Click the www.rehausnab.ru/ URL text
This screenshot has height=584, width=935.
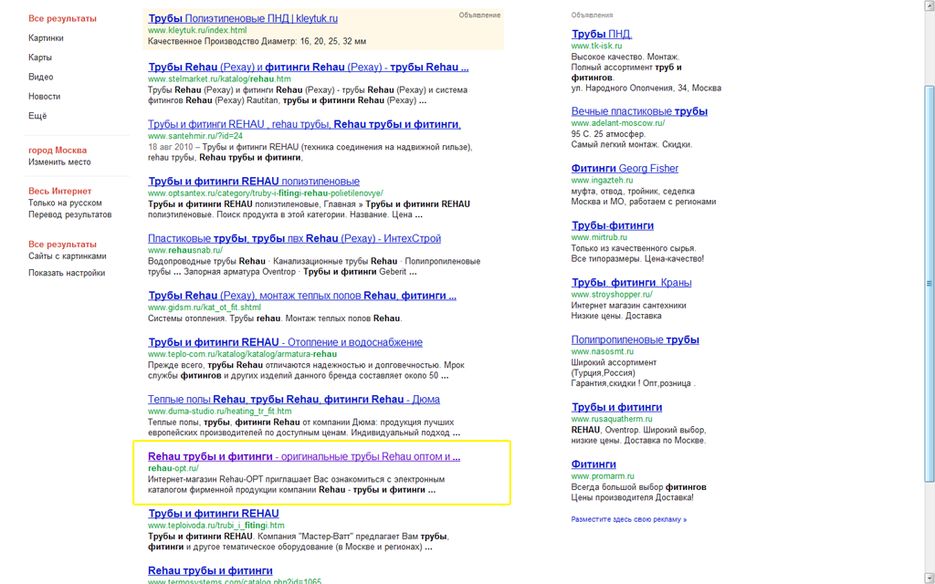tap(185, 250)
